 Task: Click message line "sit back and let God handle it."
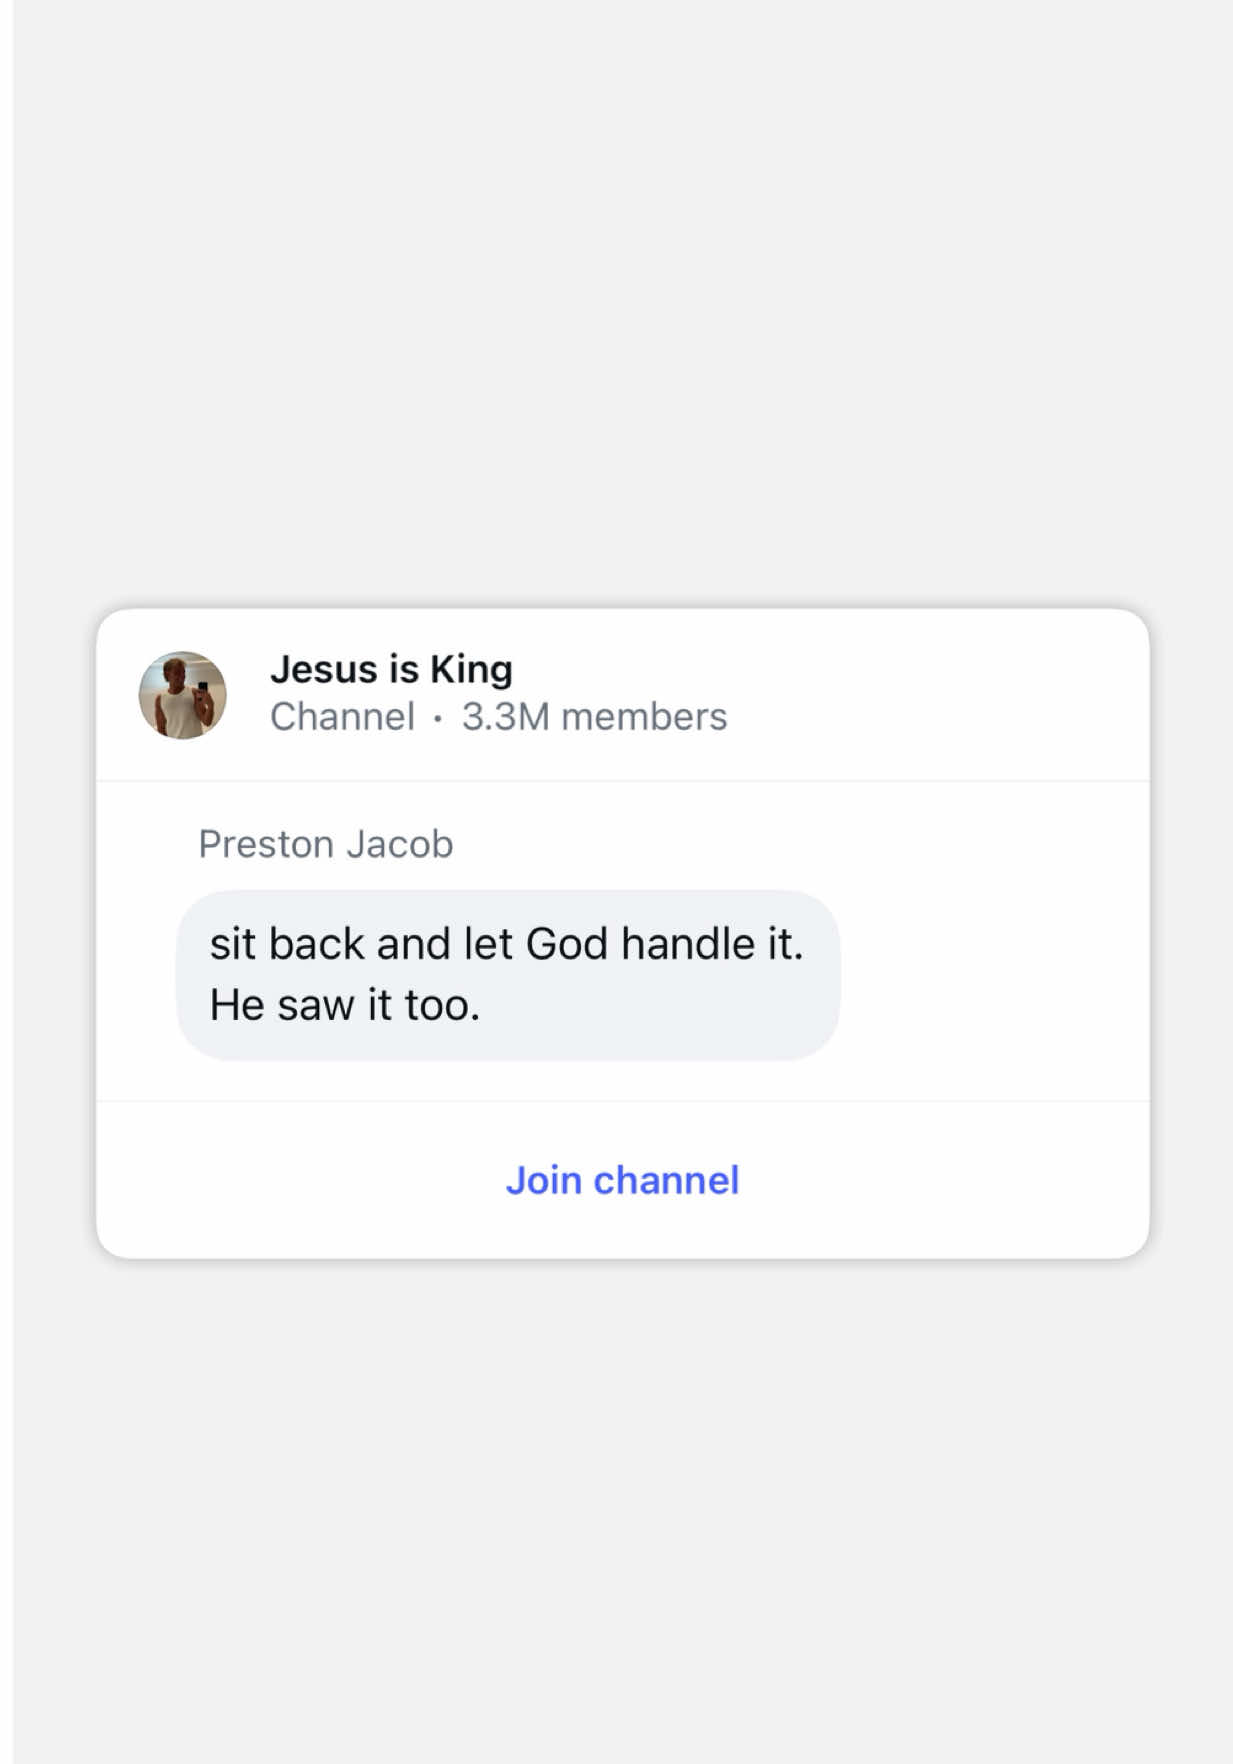click(x=506, y=944)
